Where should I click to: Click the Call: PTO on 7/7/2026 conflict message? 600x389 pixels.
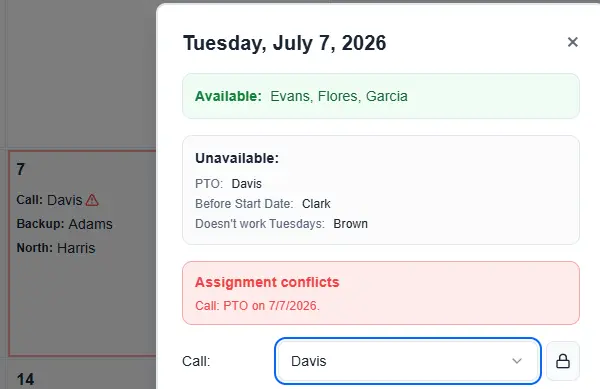click(x=257, y=306)
